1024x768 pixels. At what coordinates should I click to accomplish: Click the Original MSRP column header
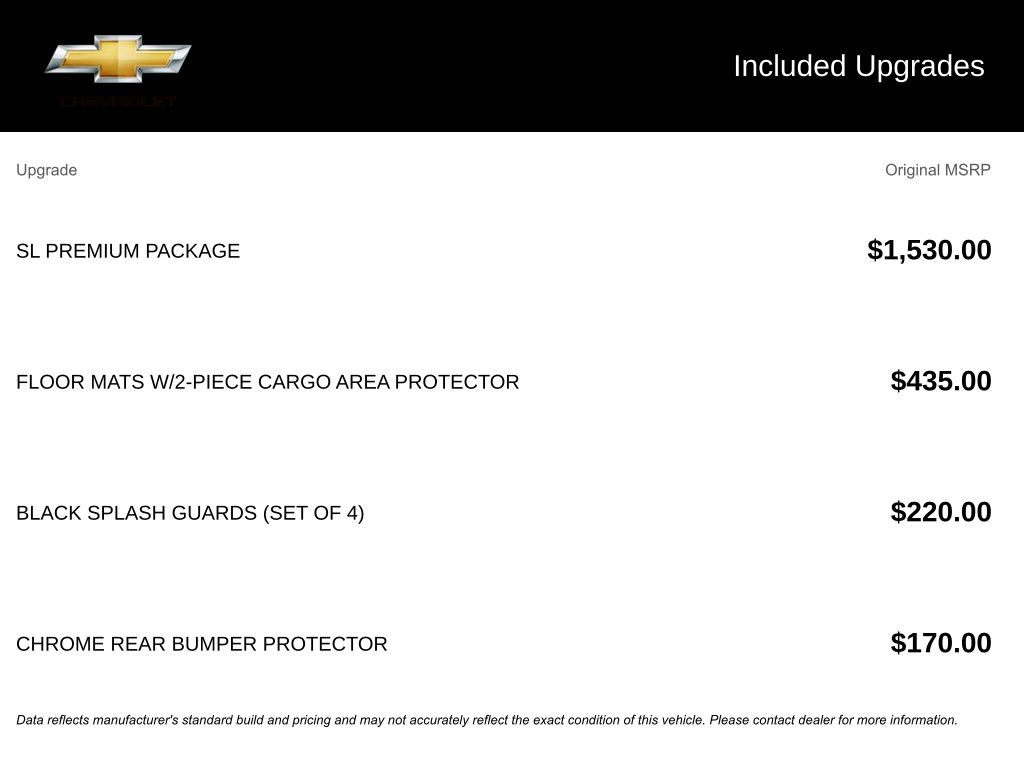pos(938,170)
